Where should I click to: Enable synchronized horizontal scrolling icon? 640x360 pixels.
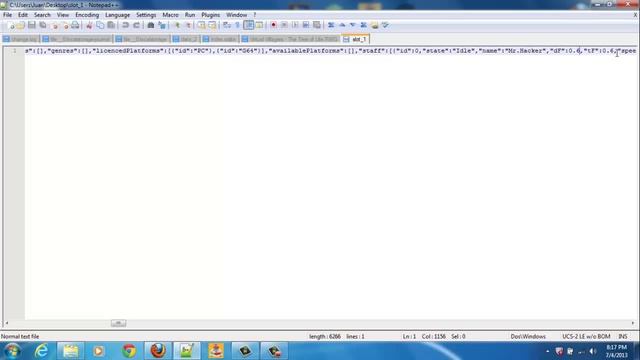click(x=212, y=25)
